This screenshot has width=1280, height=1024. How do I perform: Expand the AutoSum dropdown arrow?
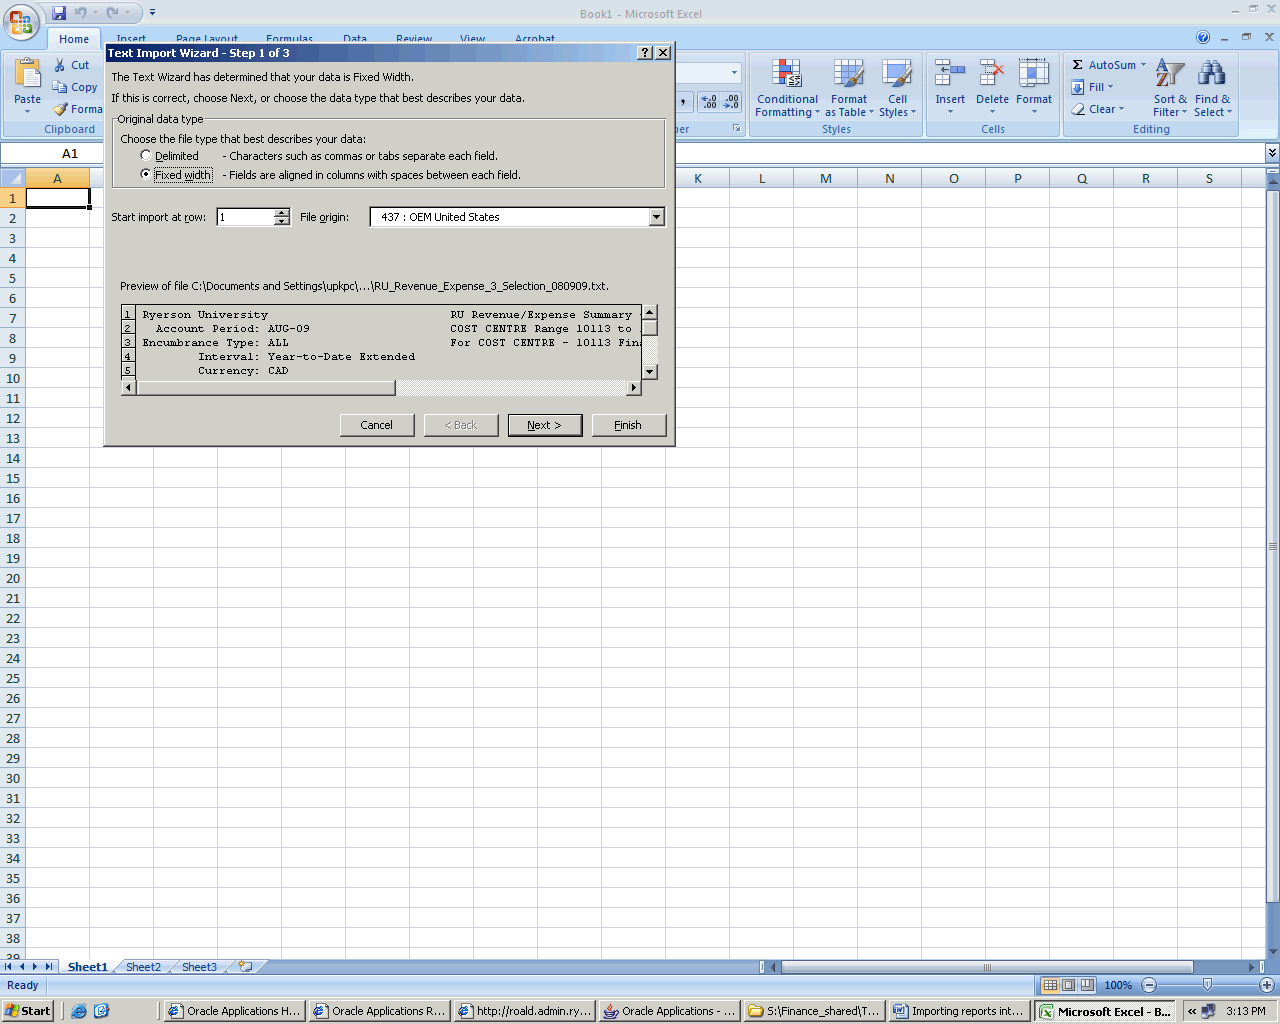click(x=1143, y=65)
